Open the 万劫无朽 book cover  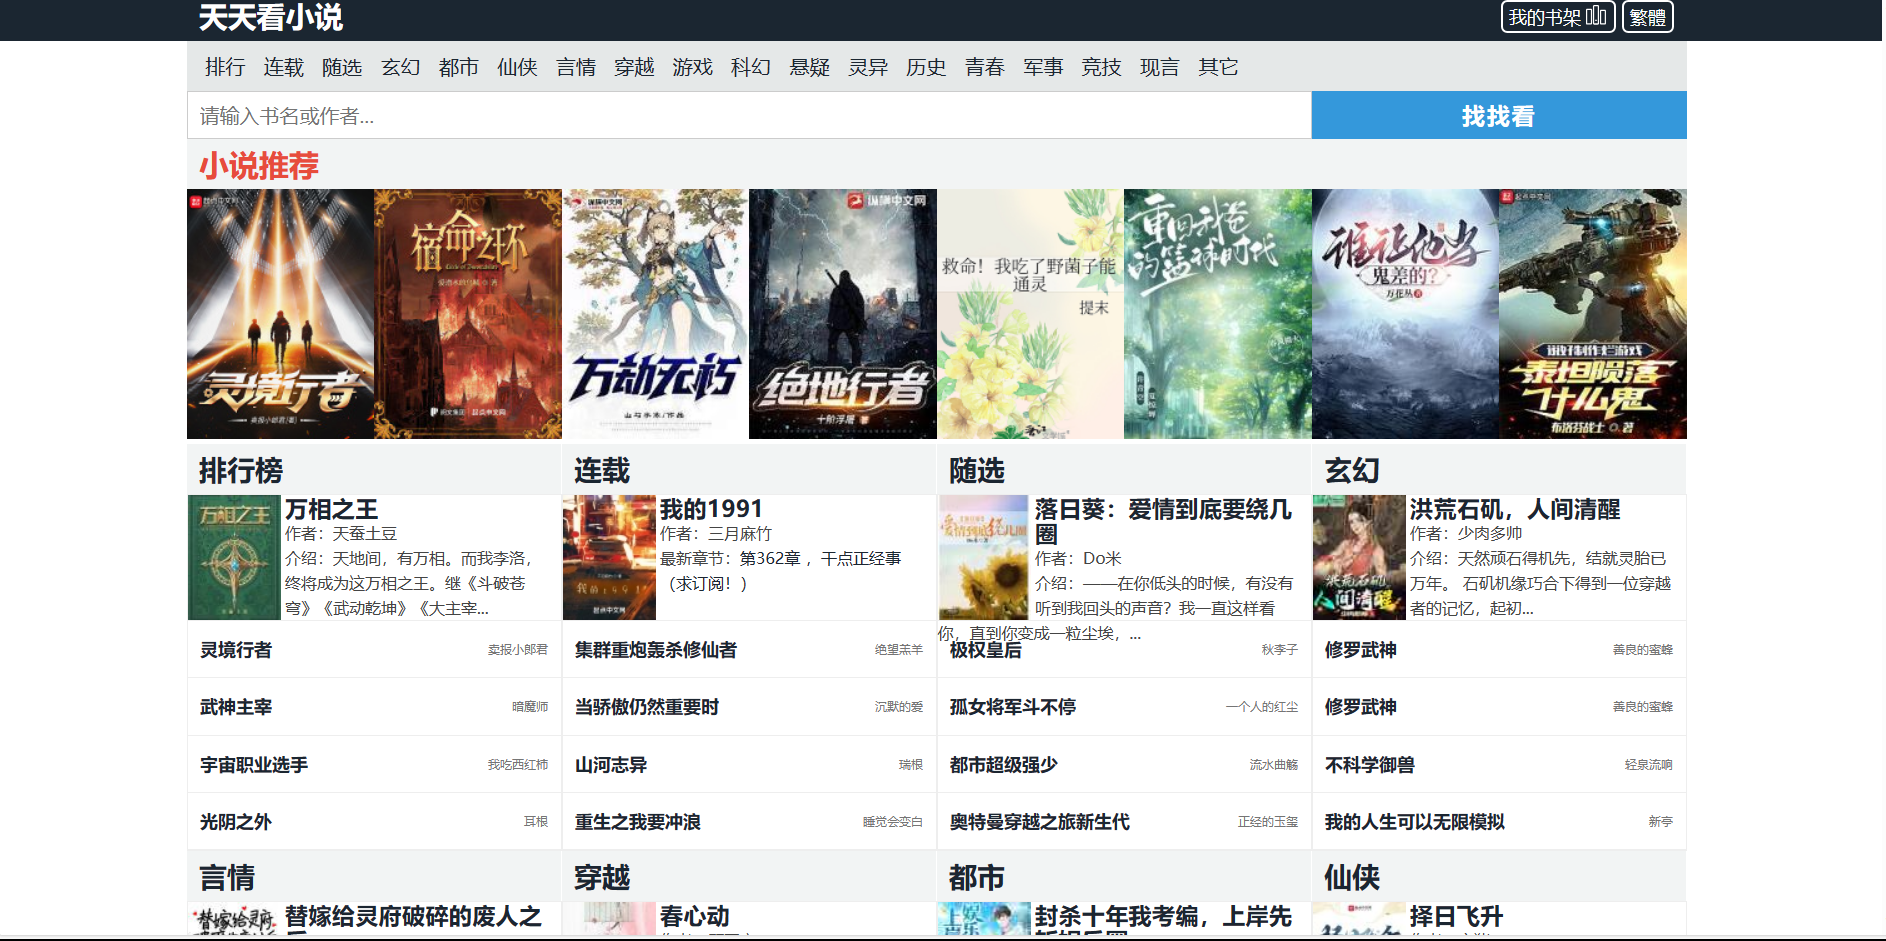click(x=655, y=314)
